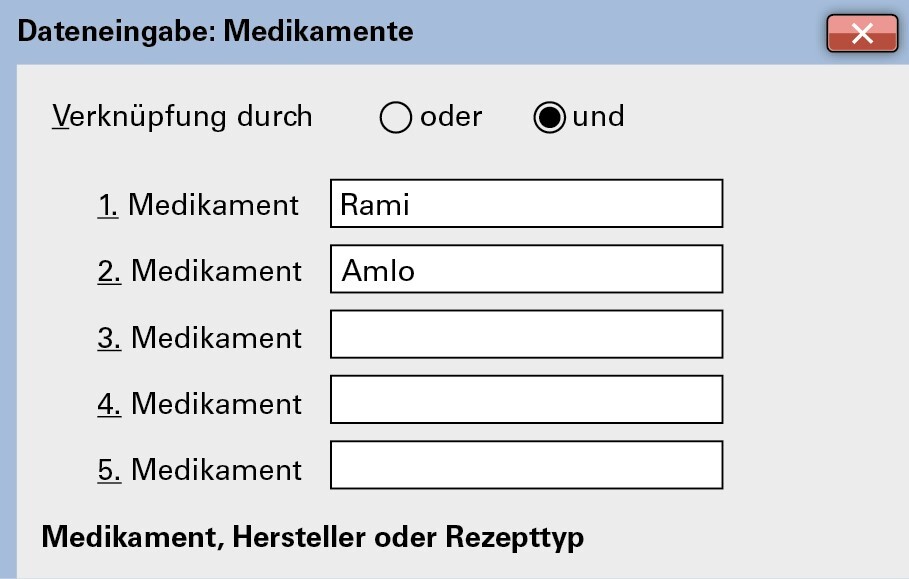Screen dimensions: 909x579
Task: Select the "oder" radio button
Action: tap(396, 118)
